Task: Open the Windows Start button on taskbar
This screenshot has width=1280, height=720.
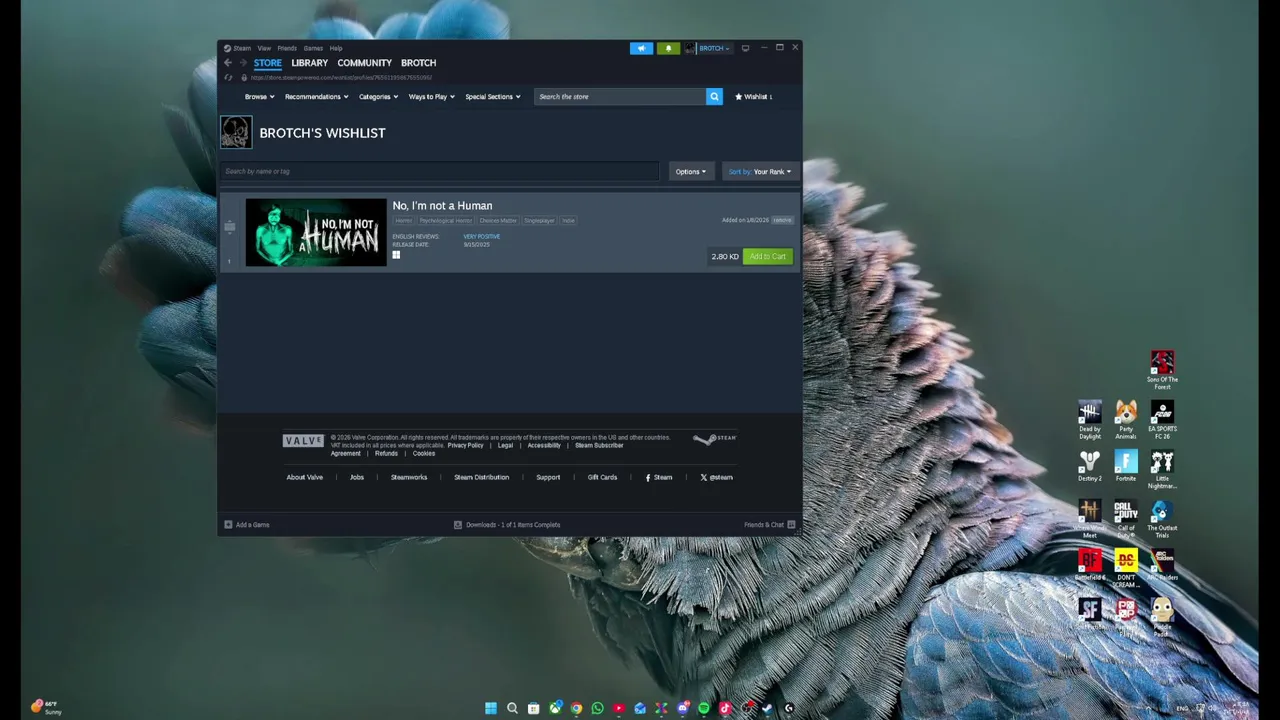Action: tap(491, 708)
